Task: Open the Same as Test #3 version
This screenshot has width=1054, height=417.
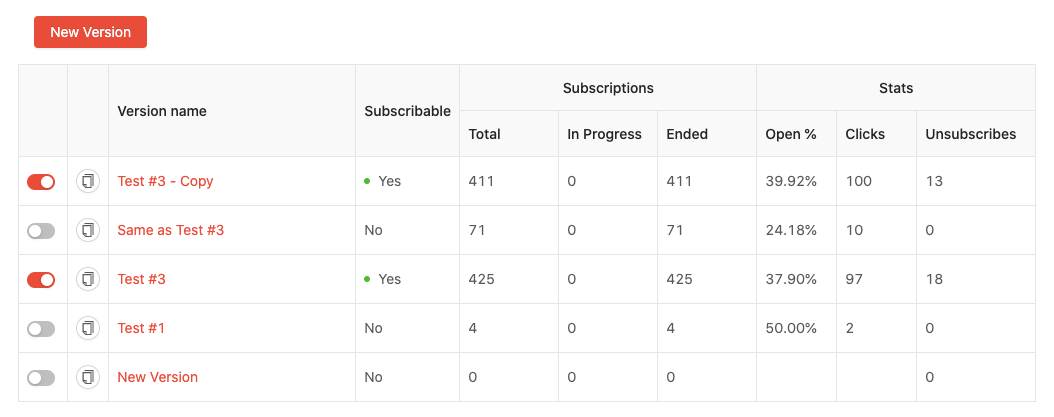Action: tap(171, 231)
